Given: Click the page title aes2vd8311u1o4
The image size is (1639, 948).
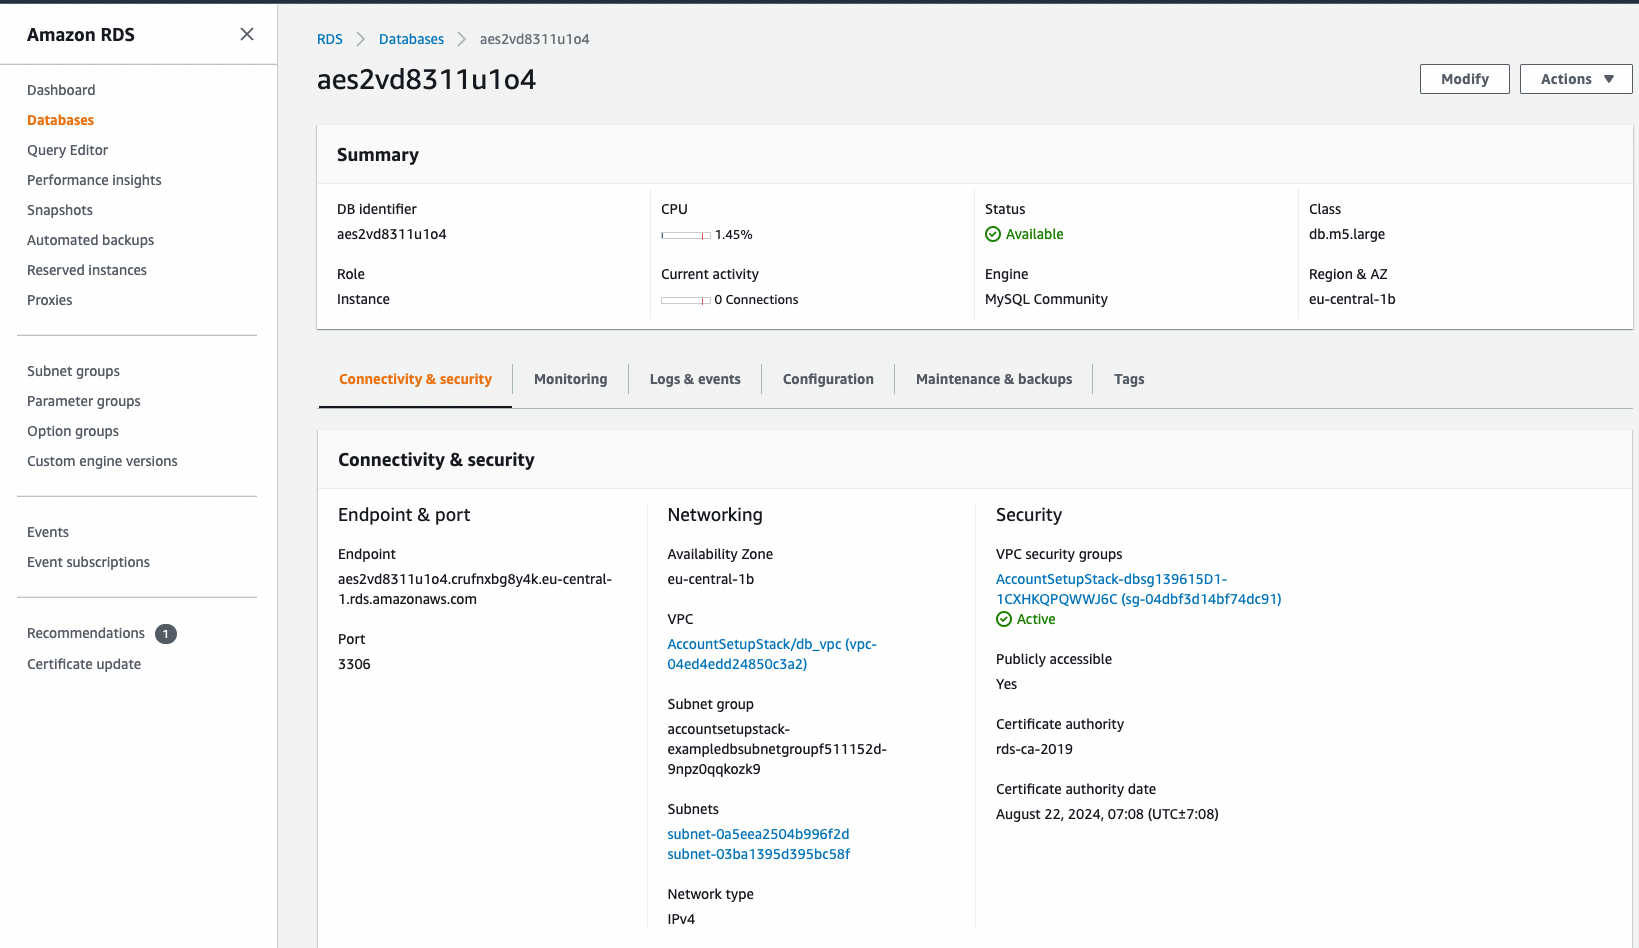Looking at the screenshot, I should 426,79.
